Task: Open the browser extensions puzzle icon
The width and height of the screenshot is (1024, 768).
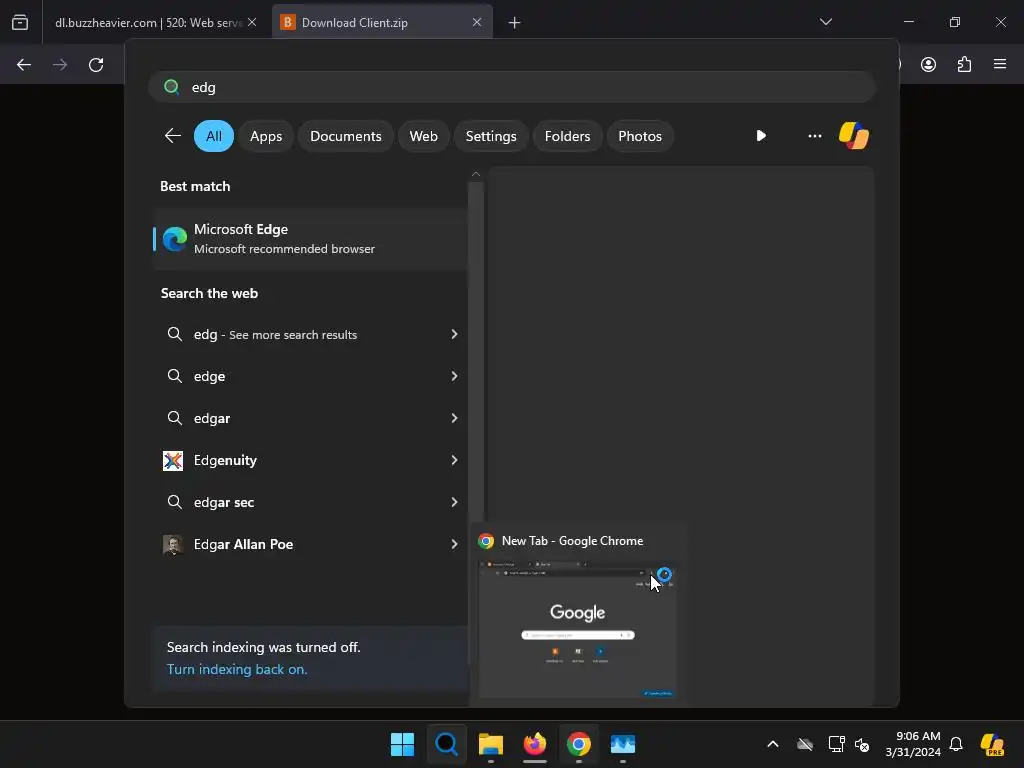Action: click(x=964, y=64)
